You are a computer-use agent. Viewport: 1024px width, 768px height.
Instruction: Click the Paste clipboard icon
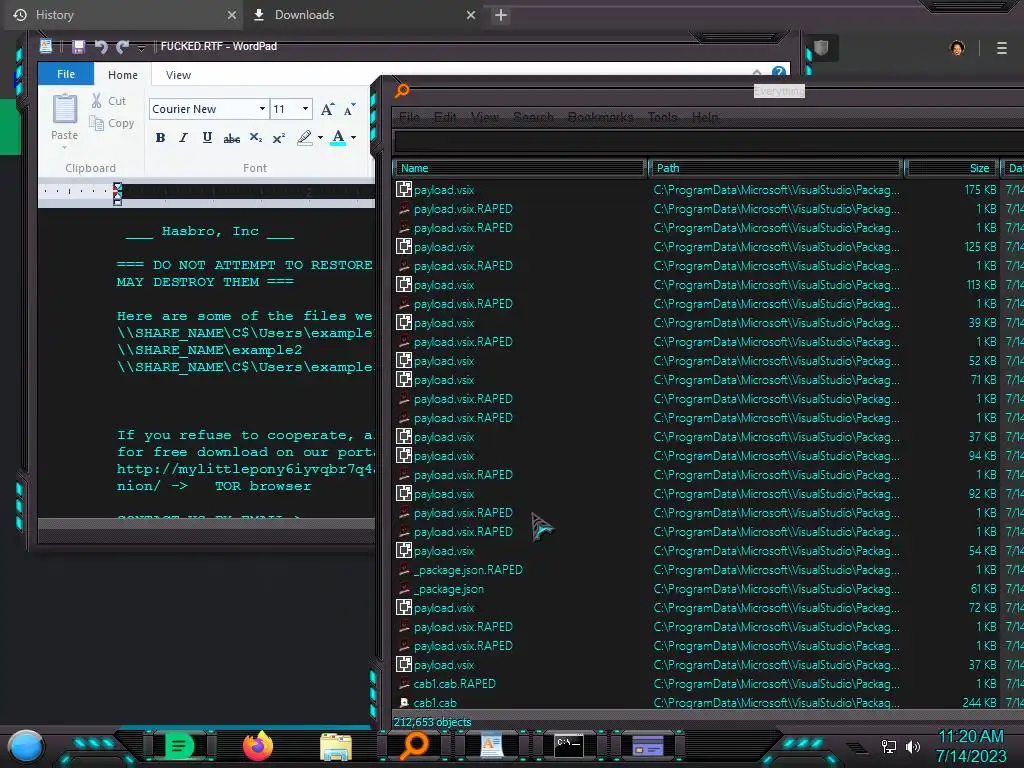click(65, 108)
